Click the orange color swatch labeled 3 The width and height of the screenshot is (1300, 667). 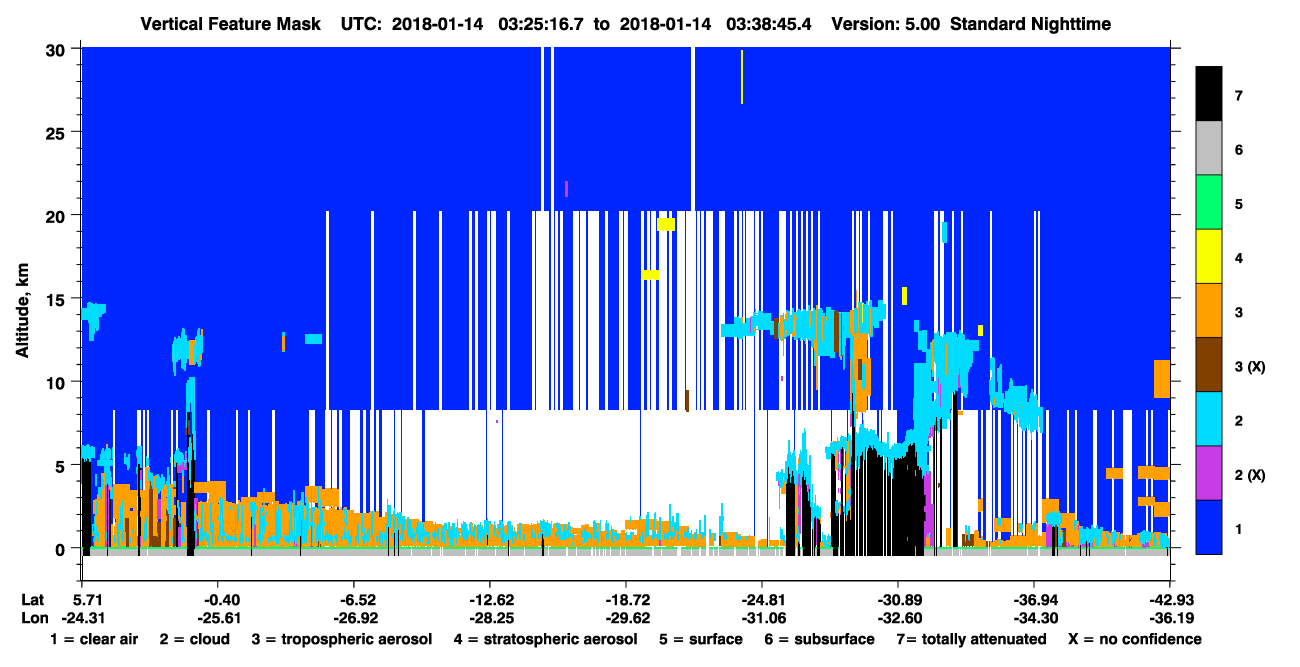click(1209, 311)
